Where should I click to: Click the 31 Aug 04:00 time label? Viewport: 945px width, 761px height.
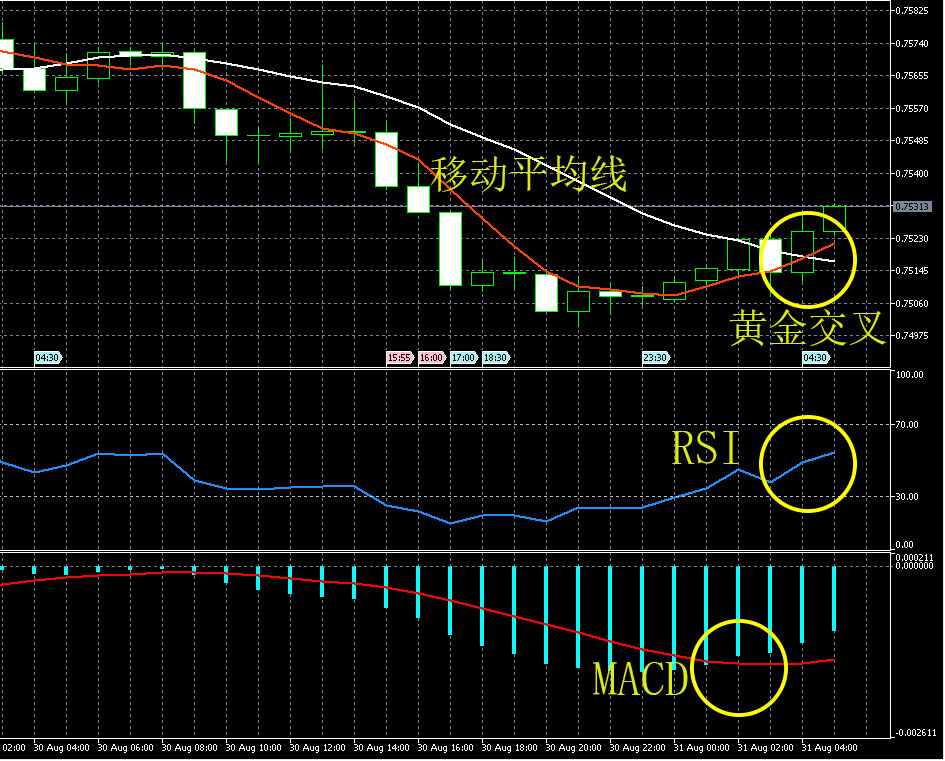[829, 748]
